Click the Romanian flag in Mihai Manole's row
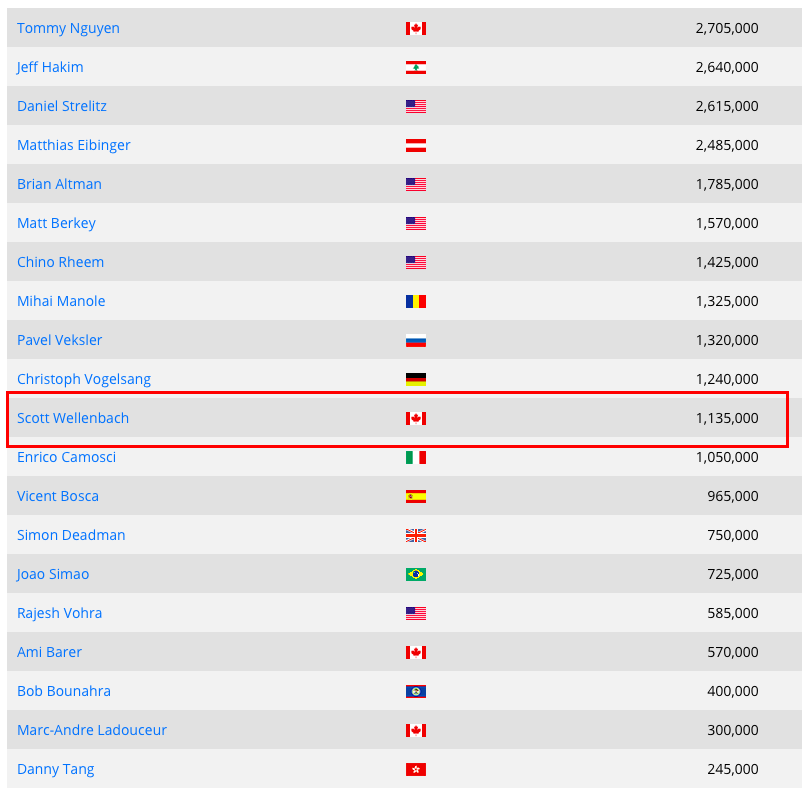The width and height of the screenshot is (802, 803). click(416, 302)
